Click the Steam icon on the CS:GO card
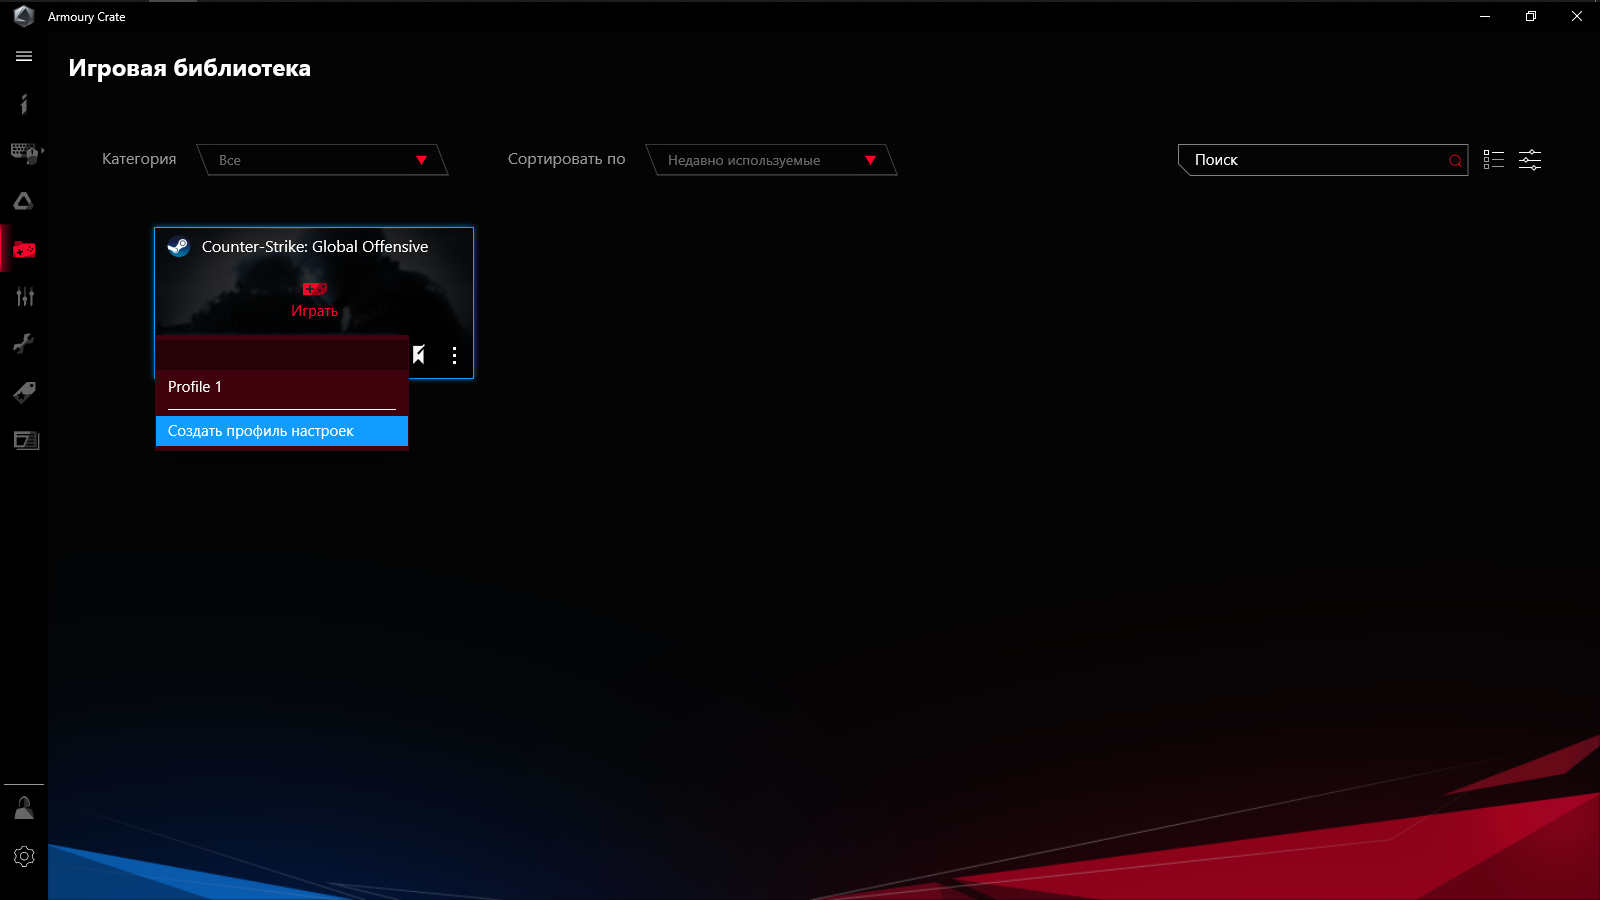The width and height of the screenshot is (1600, 900). (x=179, y=246)
